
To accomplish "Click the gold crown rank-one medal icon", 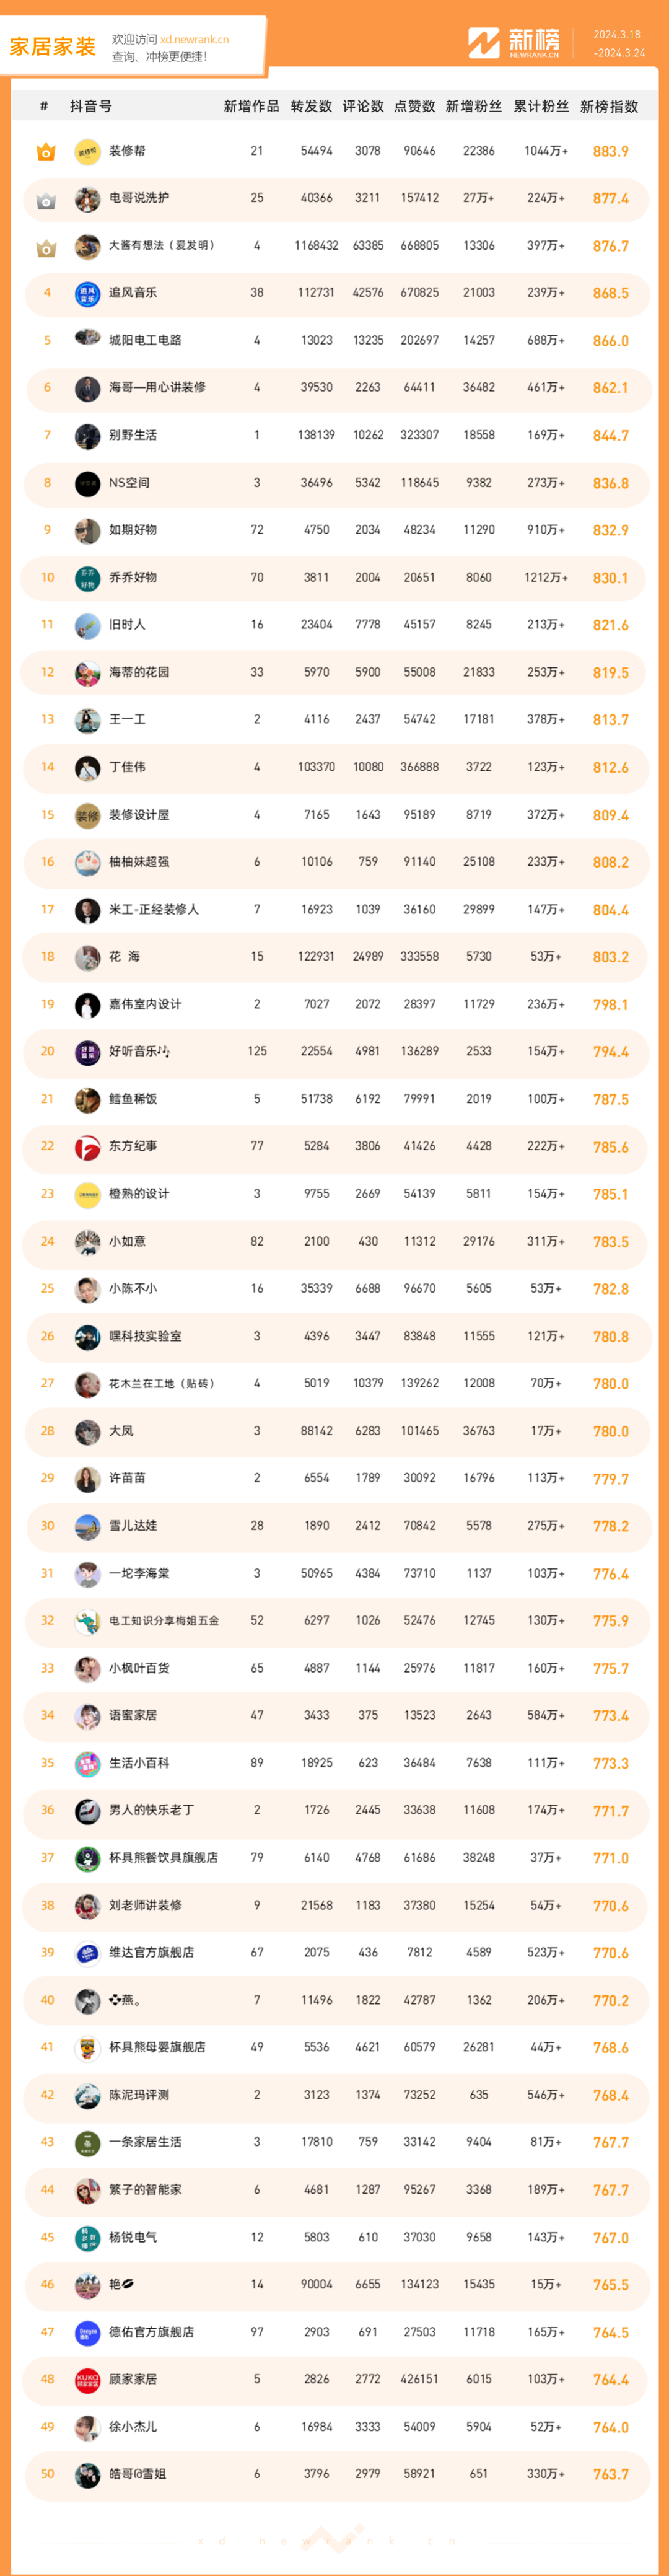I will point(46,152).
